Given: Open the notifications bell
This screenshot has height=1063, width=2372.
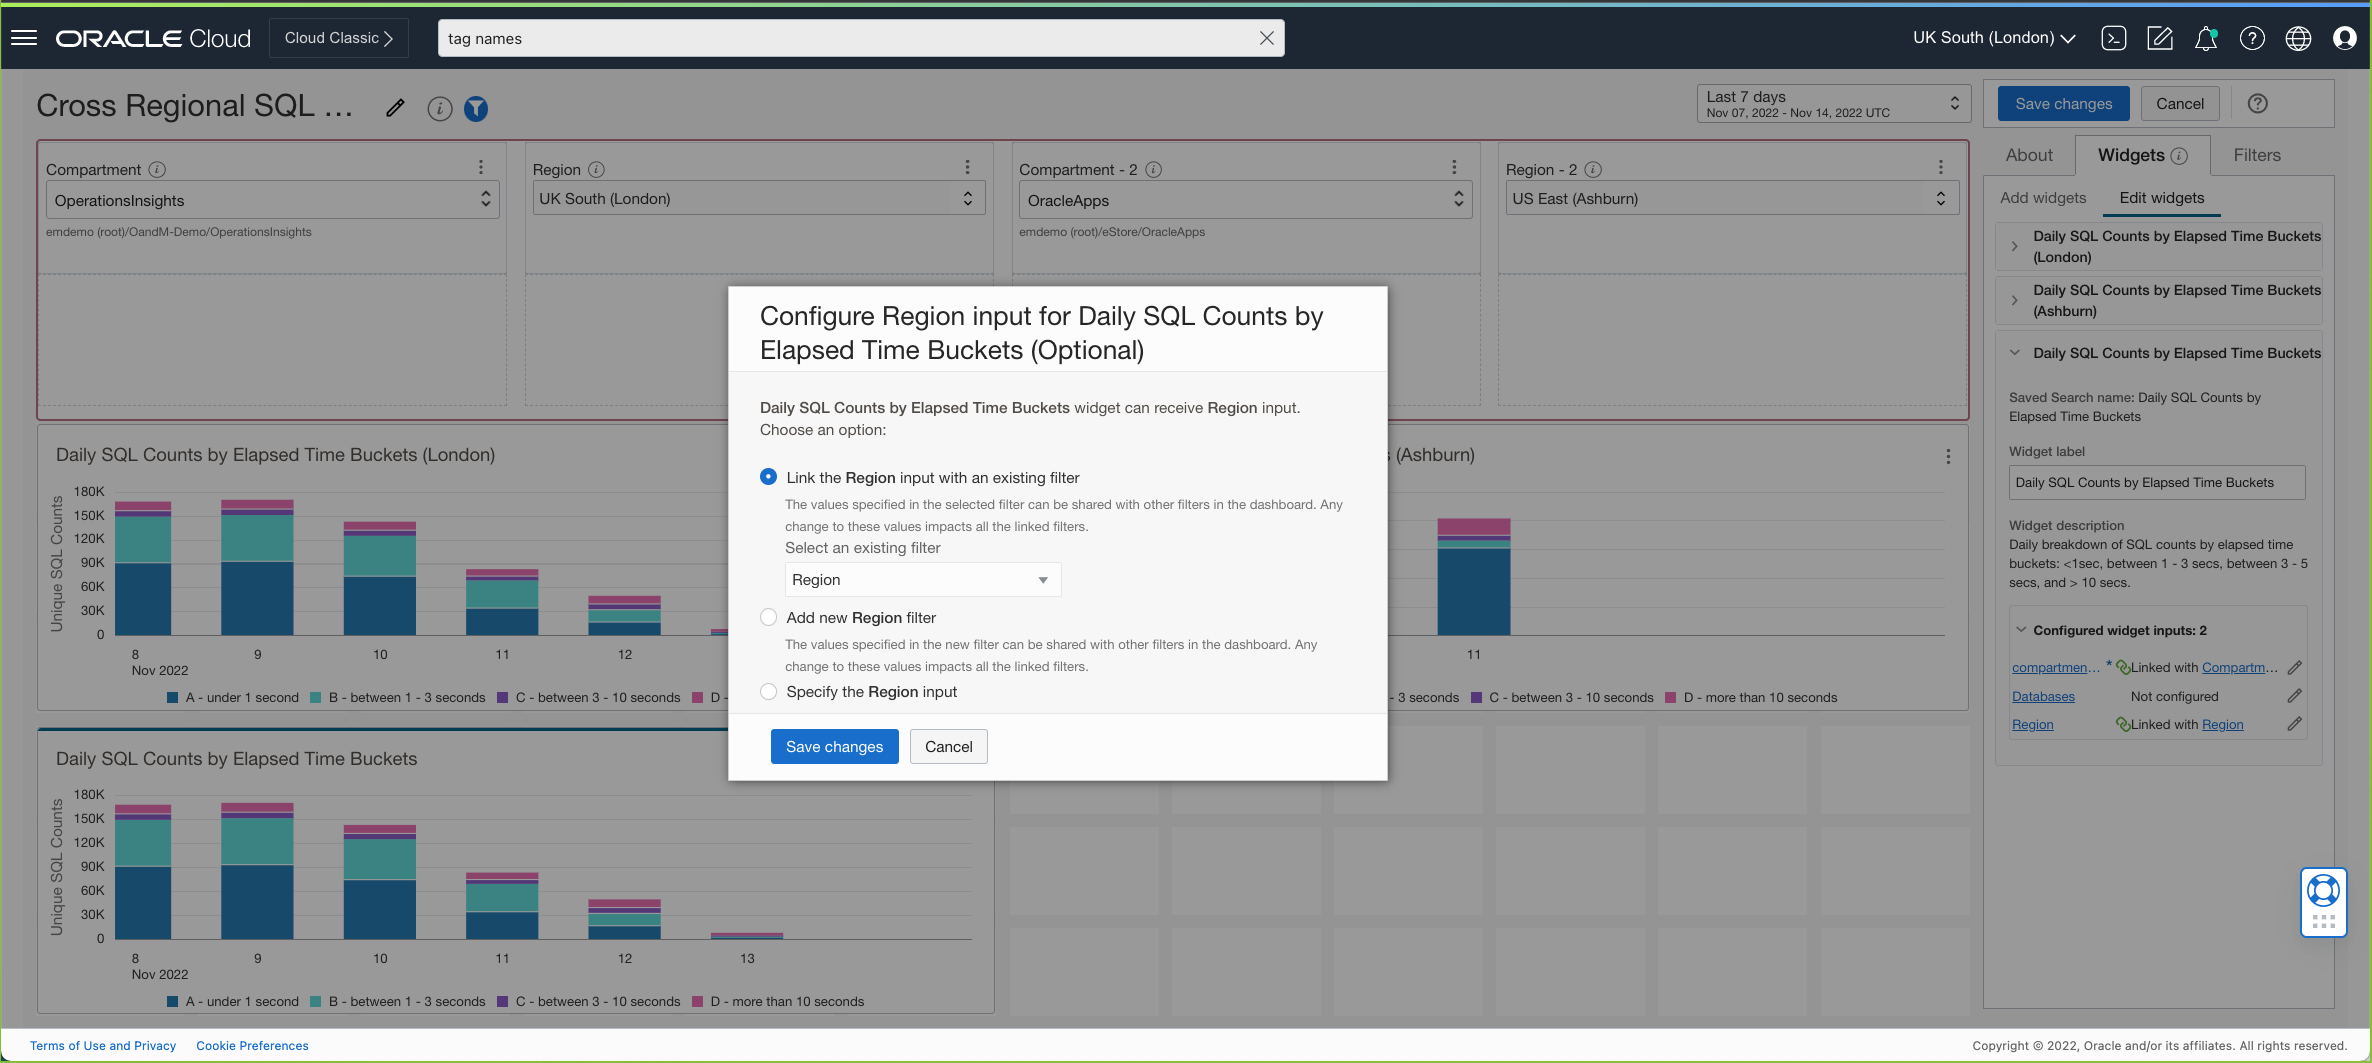Looking at the screenshot, I should tap(2207, 37).
